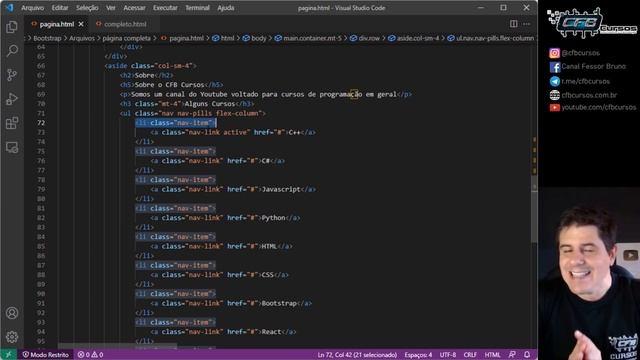
Task: Open the Executar menu
Action: (x=165, y=8)
